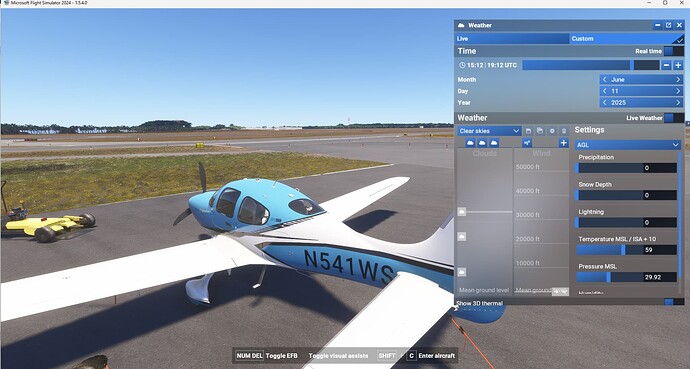Go to previous month before June

[x=605, y=80]
